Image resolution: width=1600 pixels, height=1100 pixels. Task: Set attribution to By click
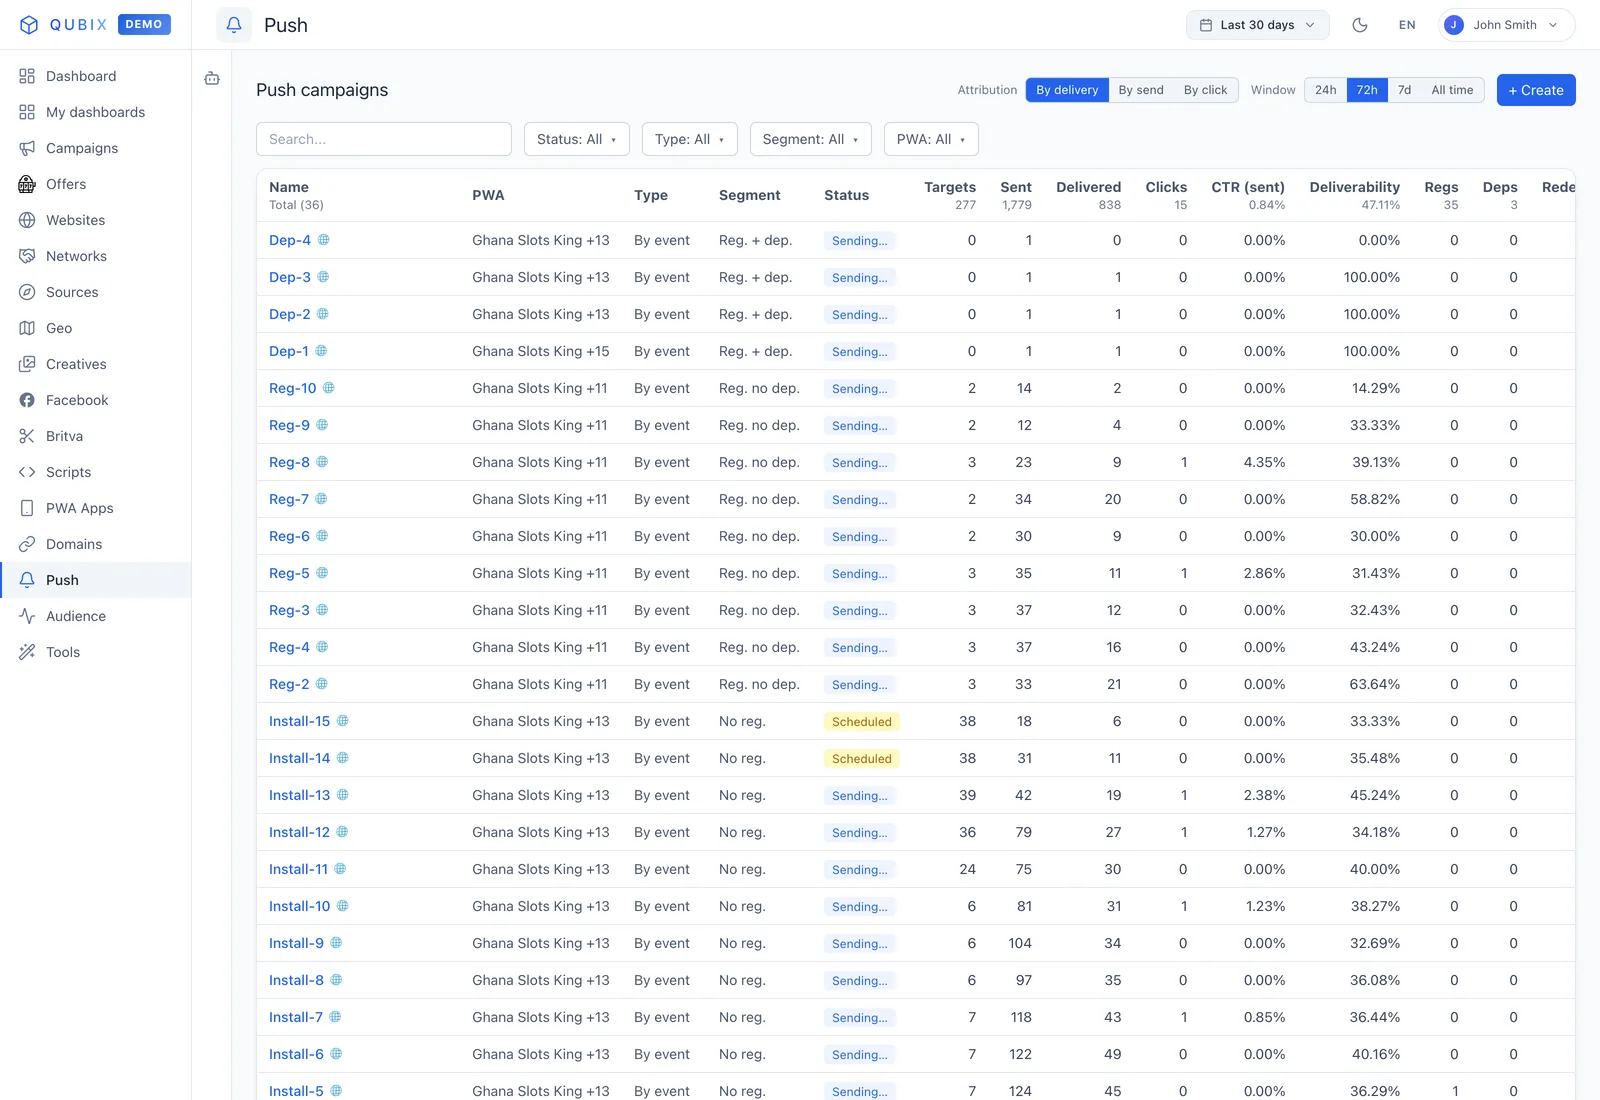[1205, 90]
